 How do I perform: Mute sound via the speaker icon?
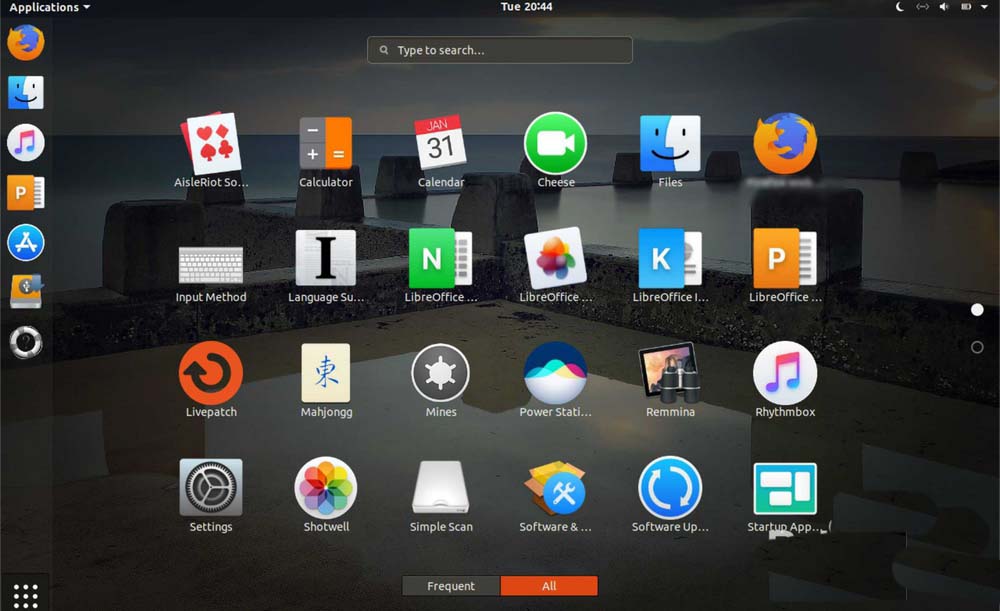(944, 6)
